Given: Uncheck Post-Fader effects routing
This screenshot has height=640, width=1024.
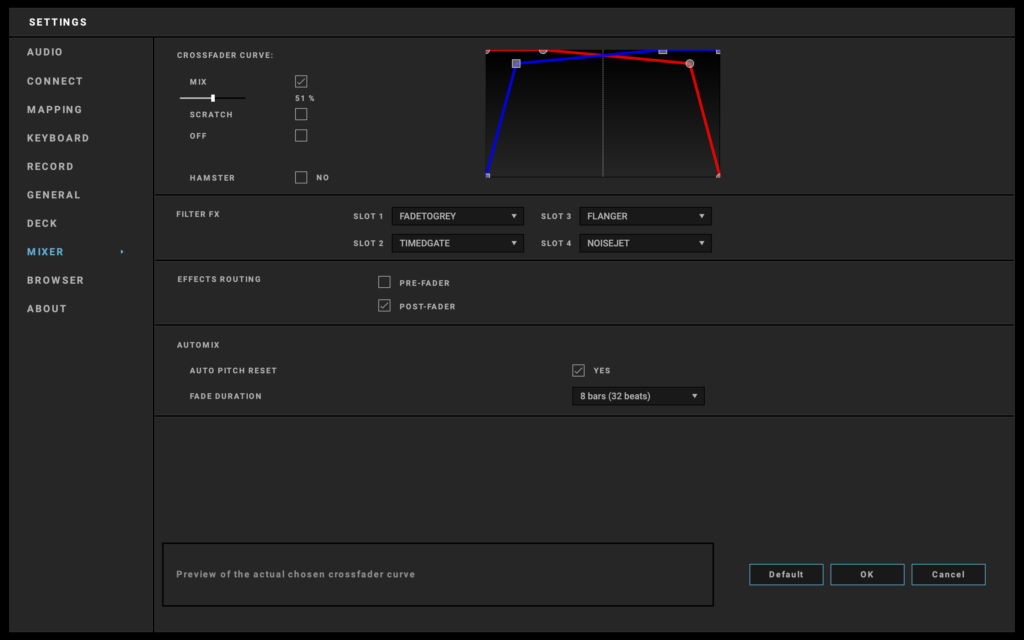Looking at the screenshot, I should [384, 306].
